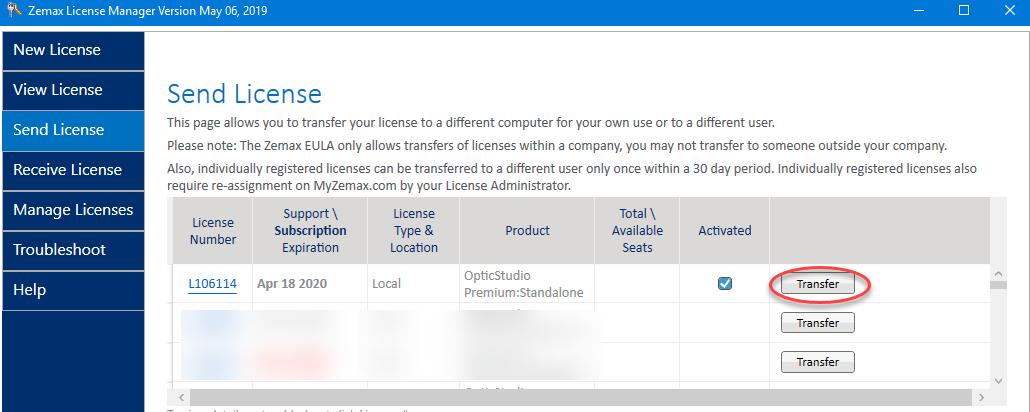
Task: Open the New License page
Action: [73, 51]
